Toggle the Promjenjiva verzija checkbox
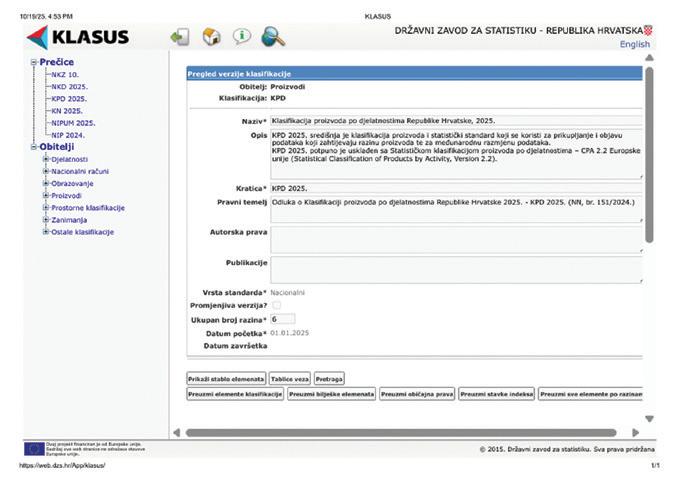Image resolution: width=679 pixels, height=480 pixels. tap(276, 305)
